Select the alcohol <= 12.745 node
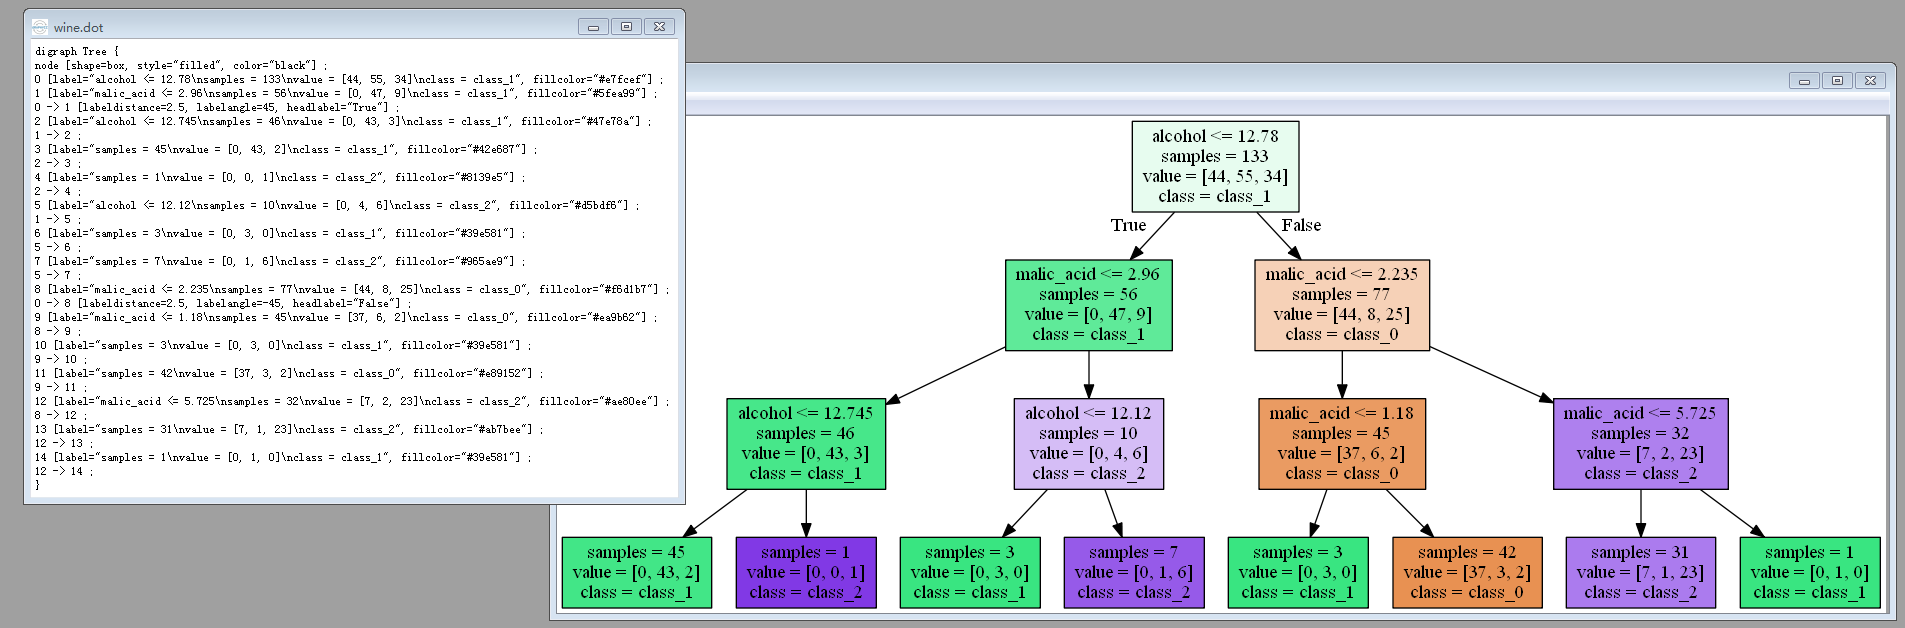Screen dimensions: 1905x628 pos(806,444)
